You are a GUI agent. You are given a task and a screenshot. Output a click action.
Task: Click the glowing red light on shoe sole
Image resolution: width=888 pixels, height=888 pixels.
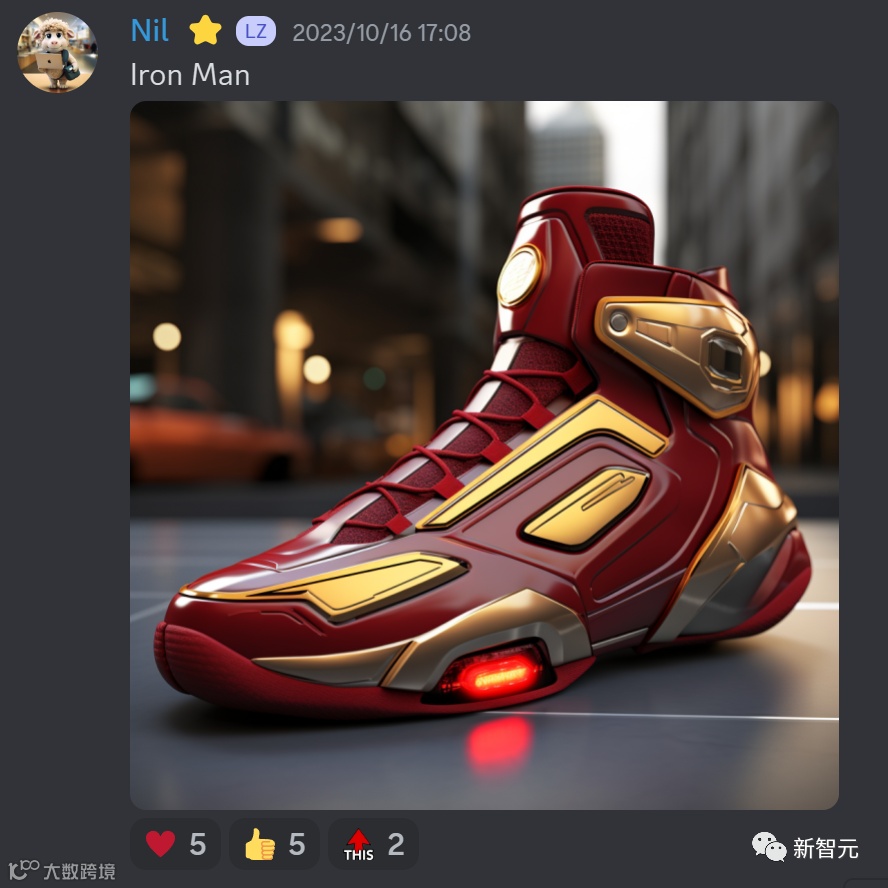pos(492,676)
